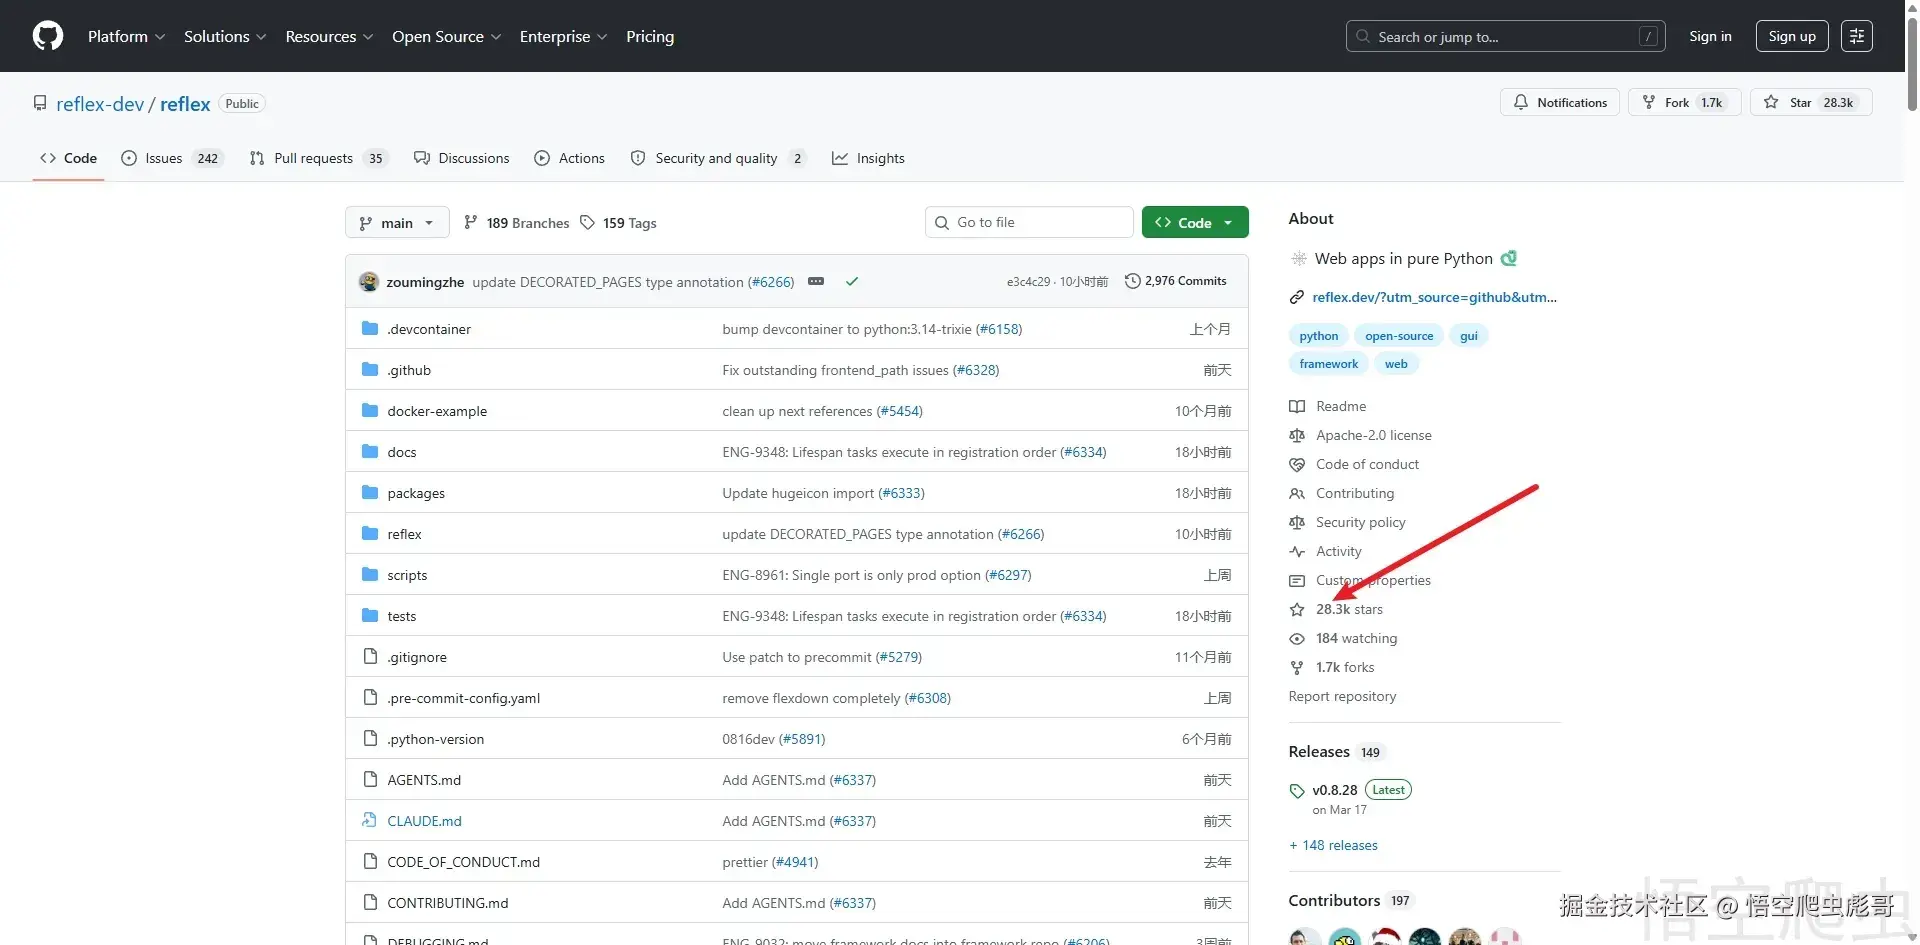Click the green commit status checkmark
Viewport: 1920px width, 945px height.
click(852, 282)
